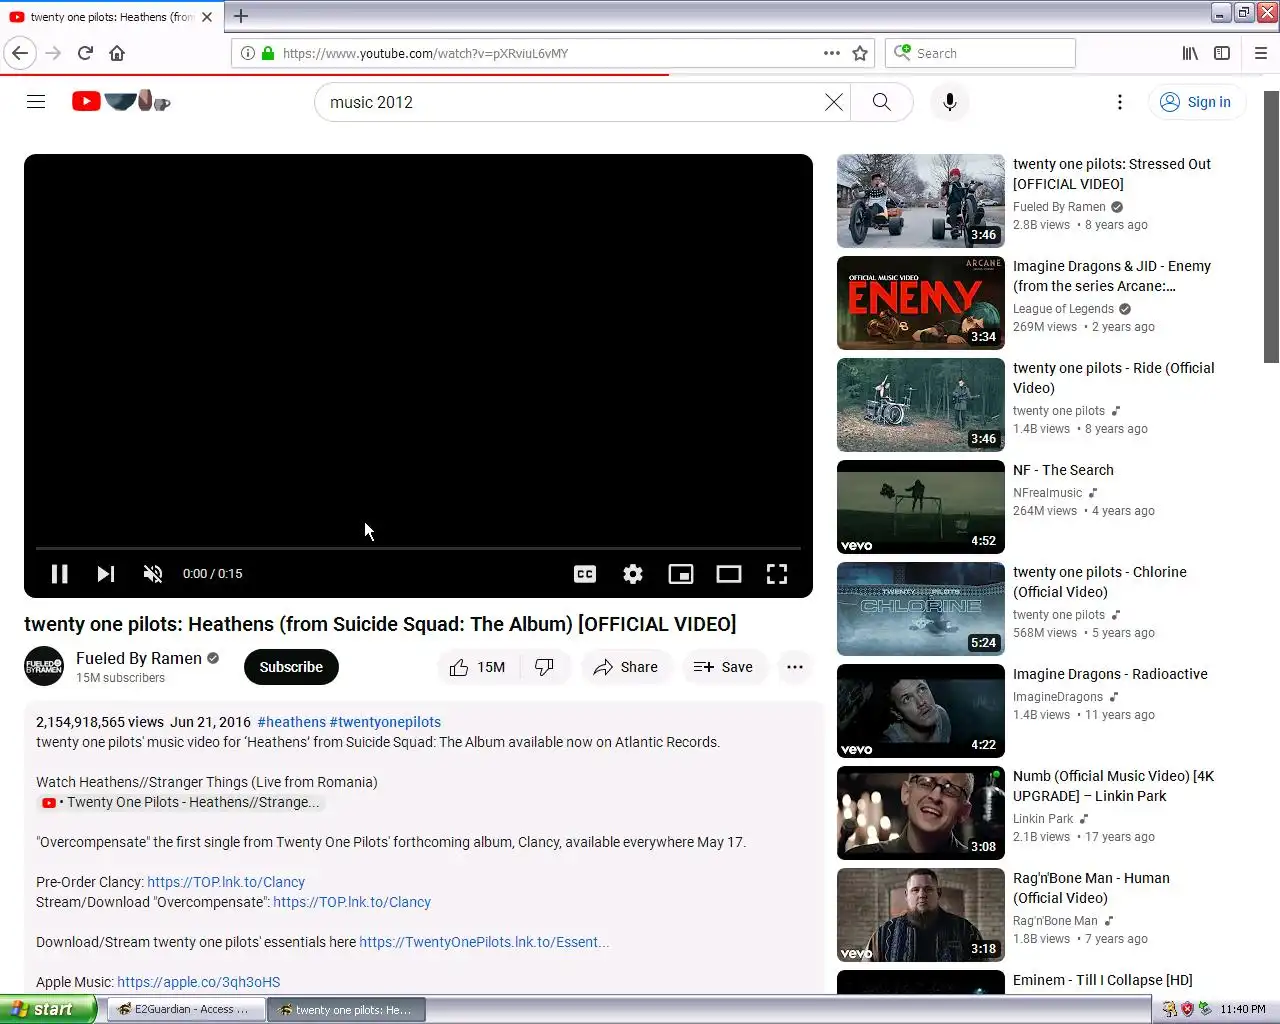Open YouTube settings three-dot menu
Viewport: 1280px width, 1024px height.
coord(1120,102)
